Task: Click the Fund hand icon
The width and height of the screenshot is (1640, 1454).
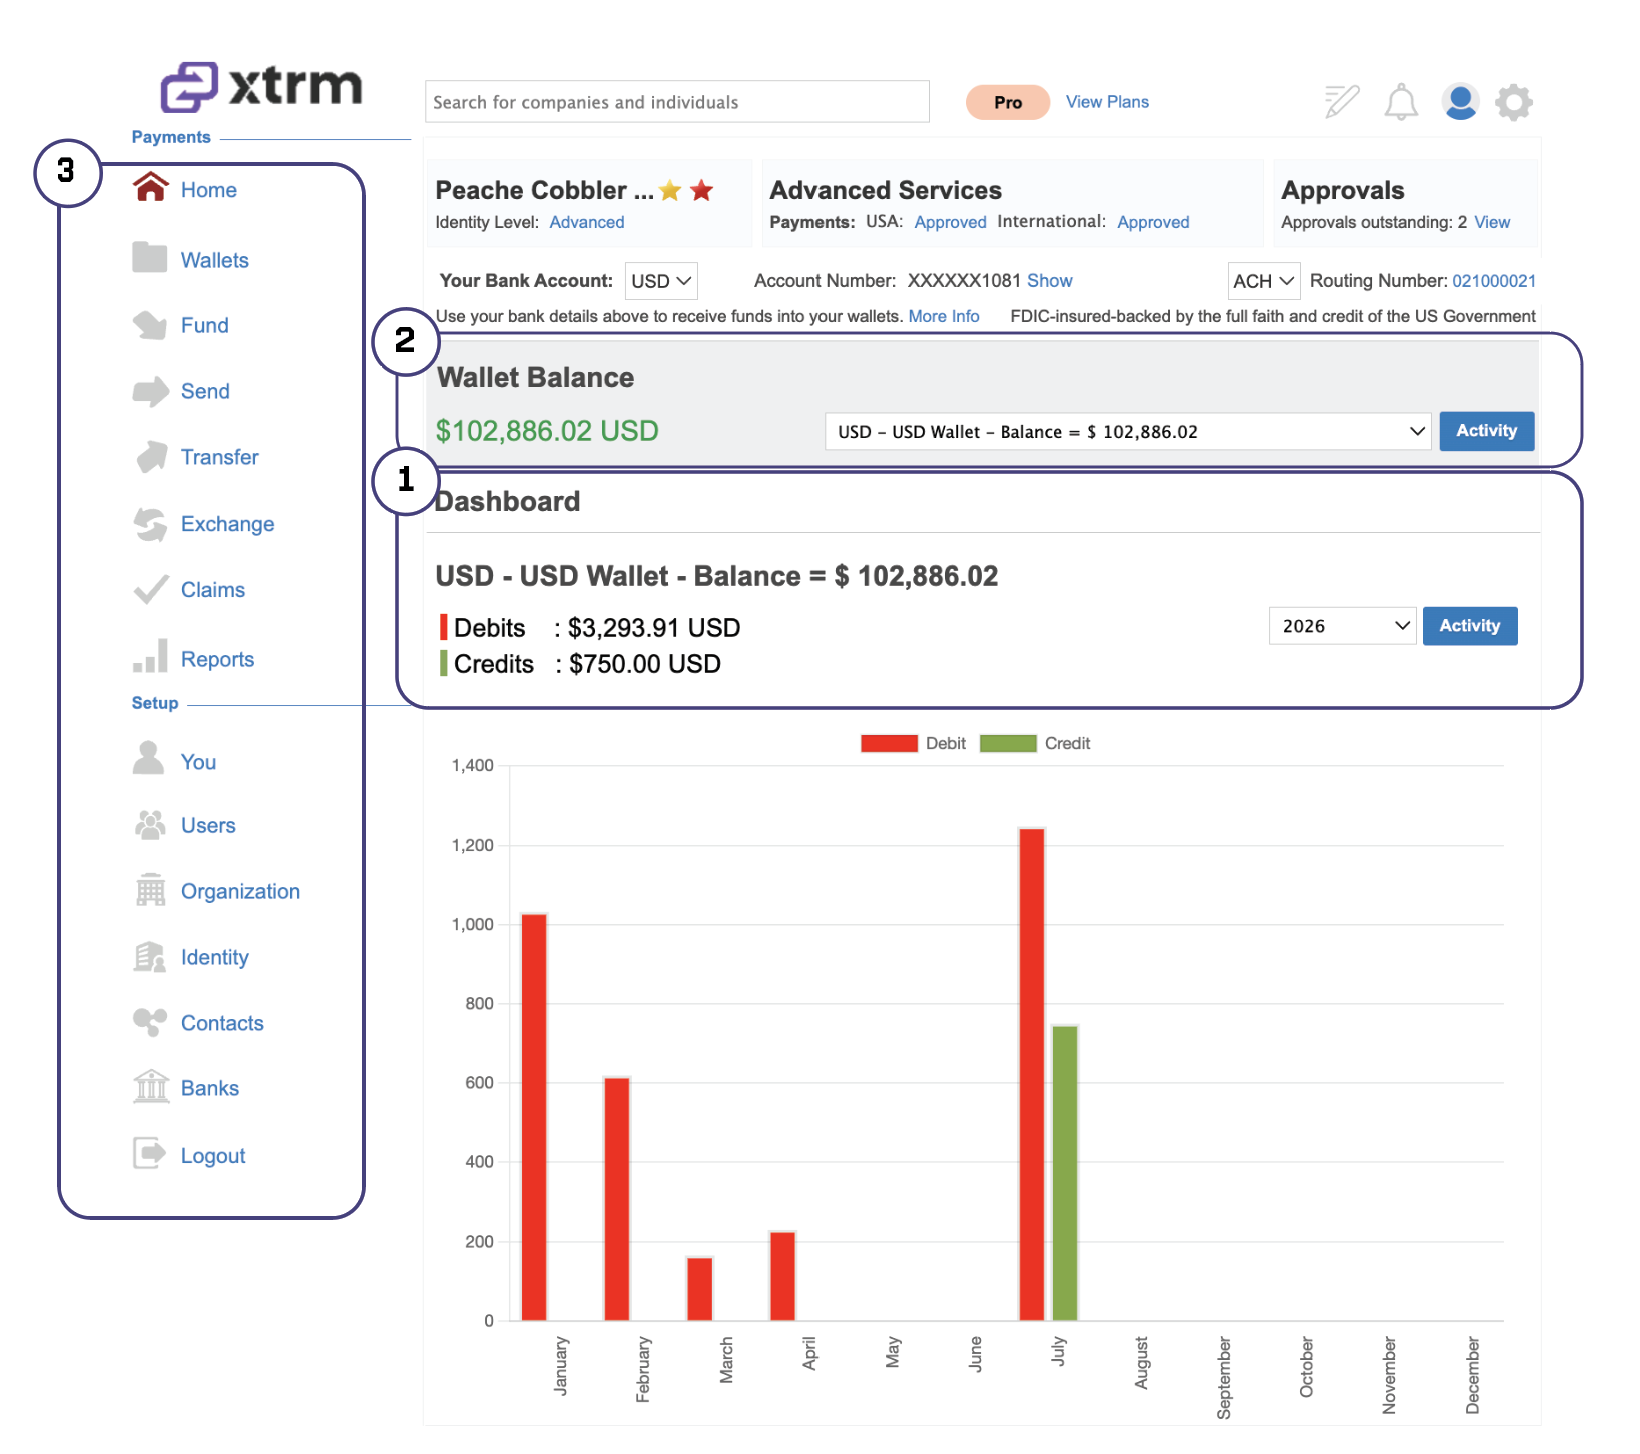Action: click(x=150, y=324)
